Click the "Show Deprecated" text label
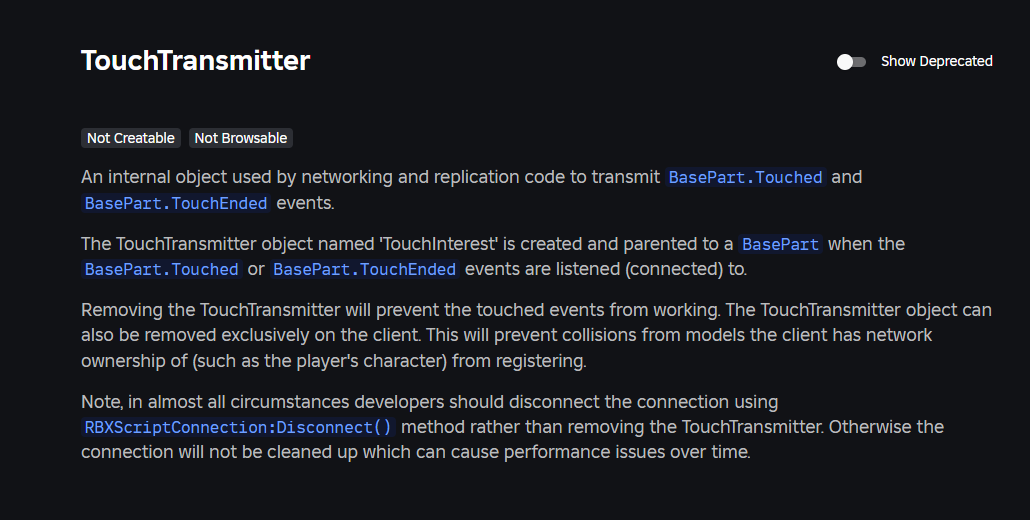 [x=936, y=62]
